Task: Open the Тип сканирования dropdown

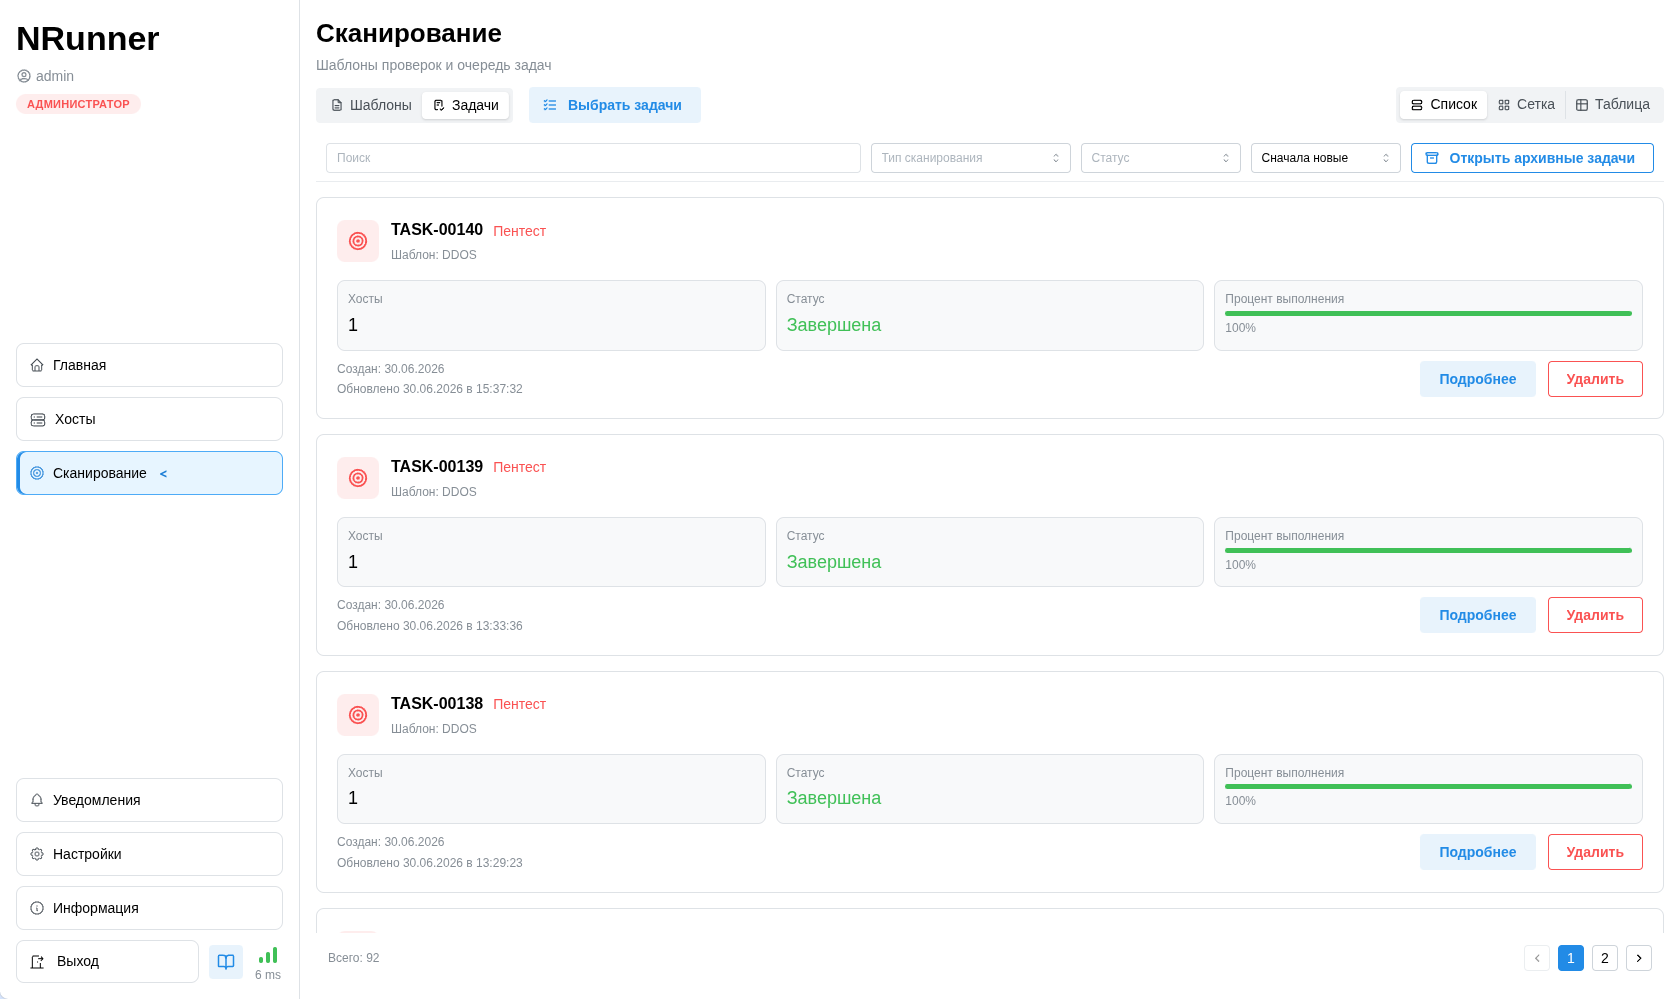Action: [x=970, y=158]
